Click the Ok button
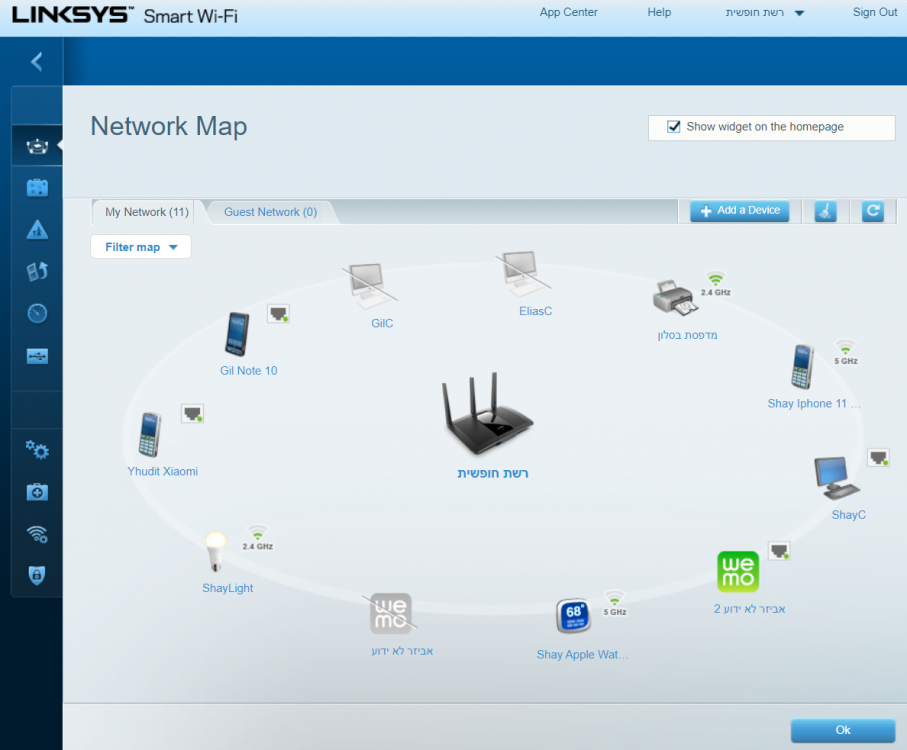Image resolution: width=907 pixels, height=750 pixels. coord(843,730)
